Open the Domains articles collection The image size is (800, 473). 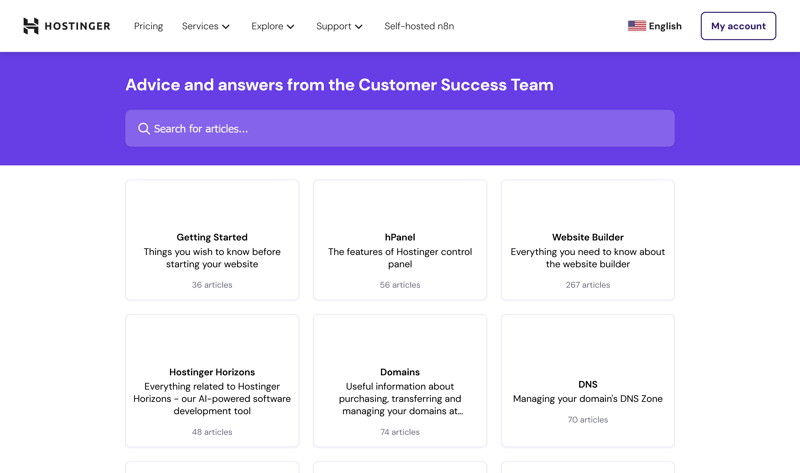tap(400, 381)
